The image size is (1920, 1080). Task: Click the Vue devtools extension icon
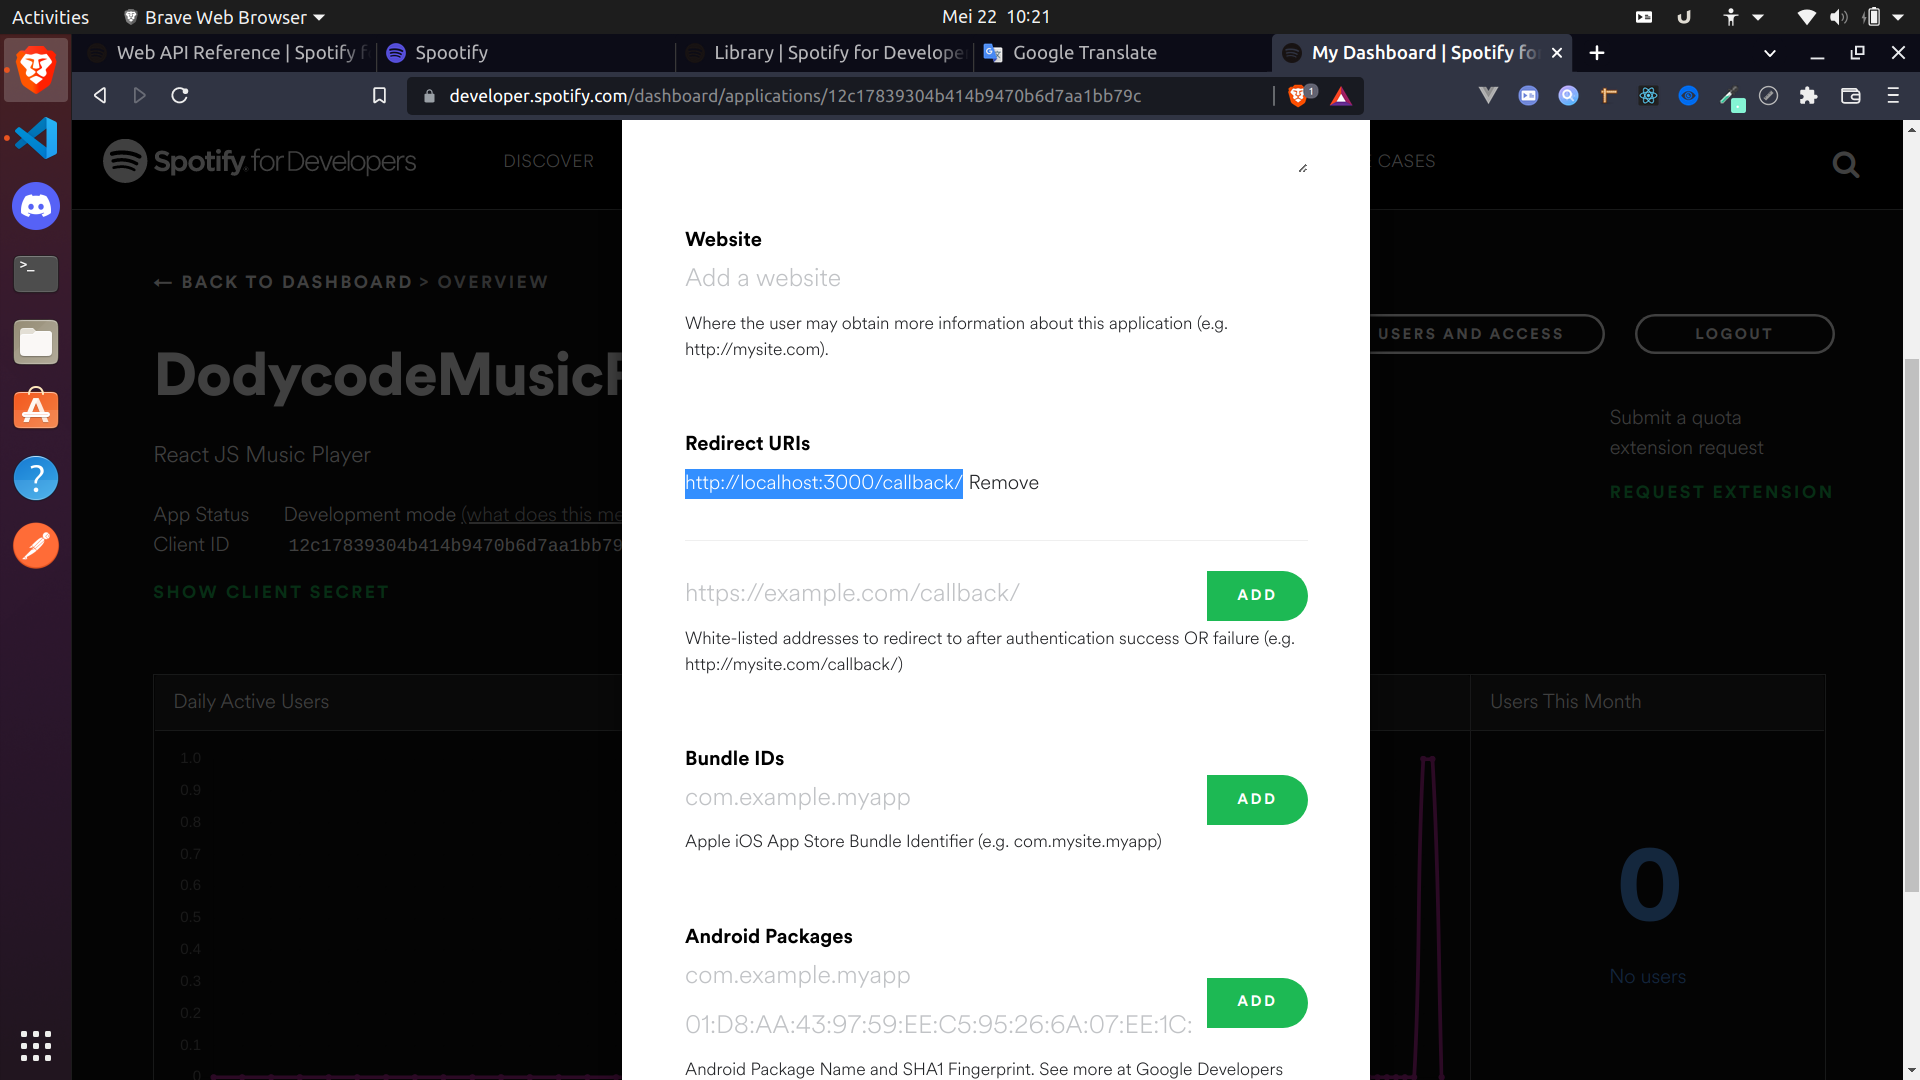tap(1488, 96)
